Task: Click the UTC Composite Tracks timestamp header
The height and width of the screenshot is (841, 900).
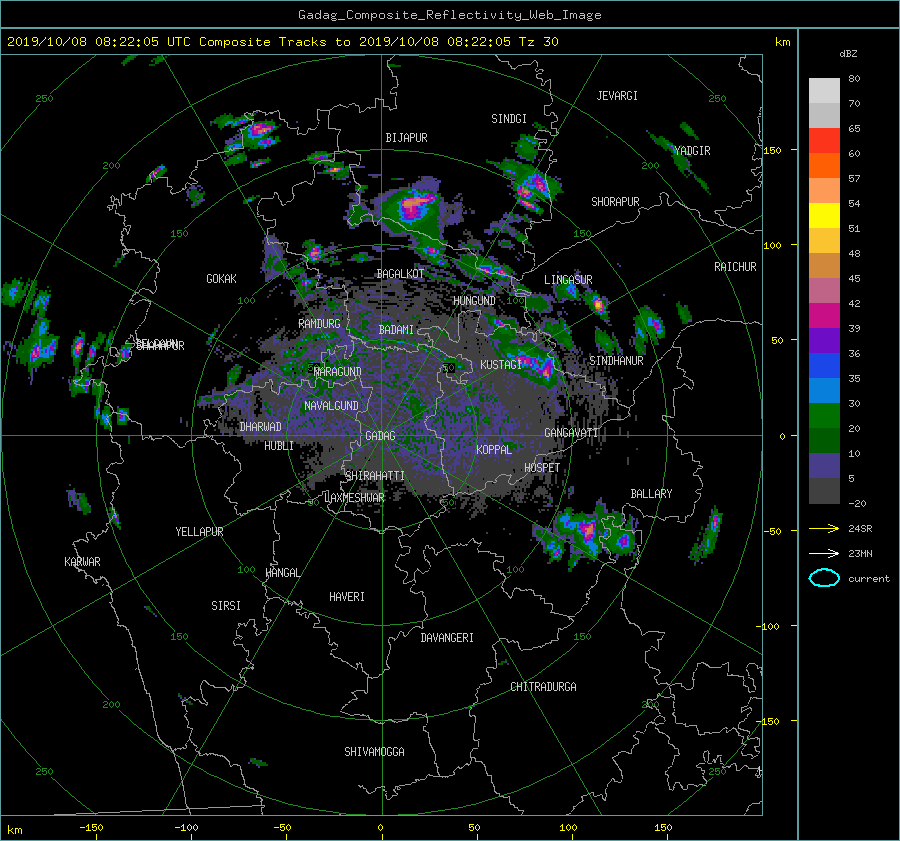Action: pos(282,42)
